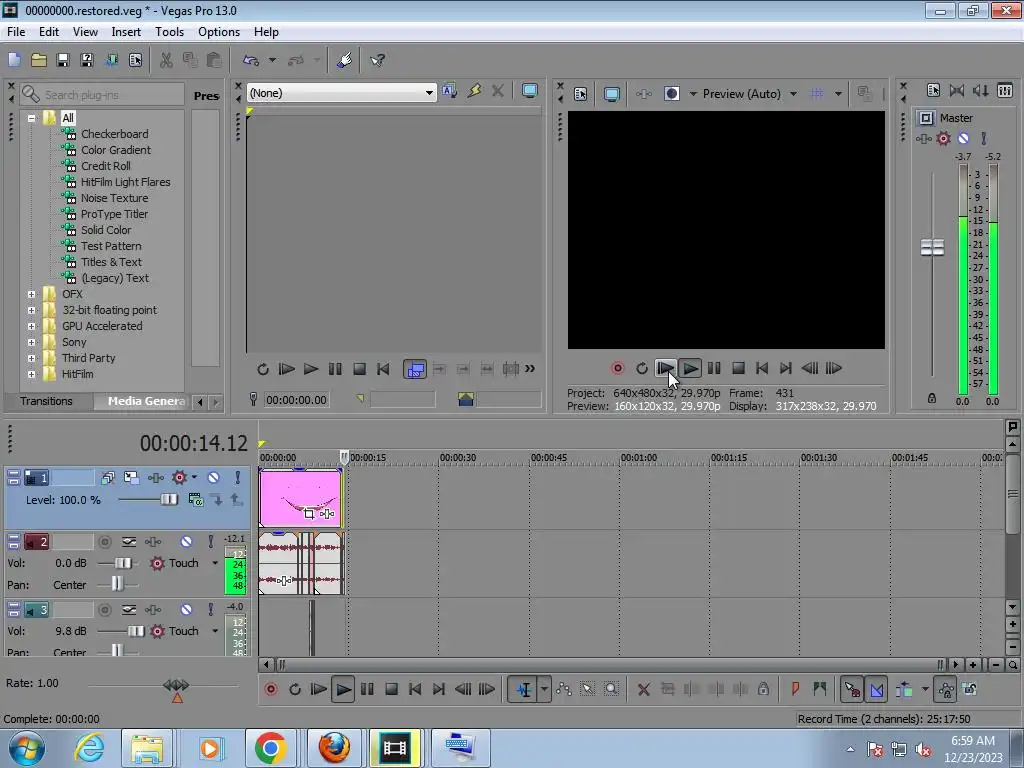Open the Insert menu

pyautogui.click(x=126, y=32)
